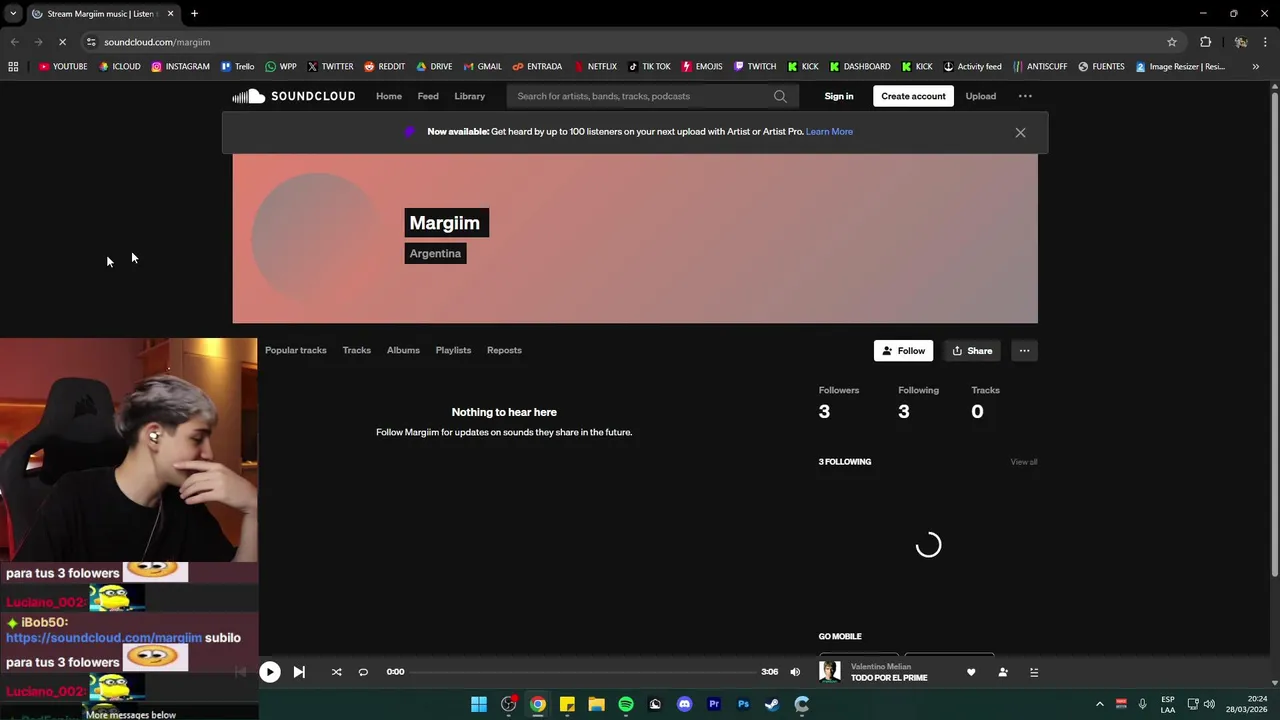The width and height of the screenshot is (1280, 720).
Task: Click the SoundCloud logo
Action: 293,96
